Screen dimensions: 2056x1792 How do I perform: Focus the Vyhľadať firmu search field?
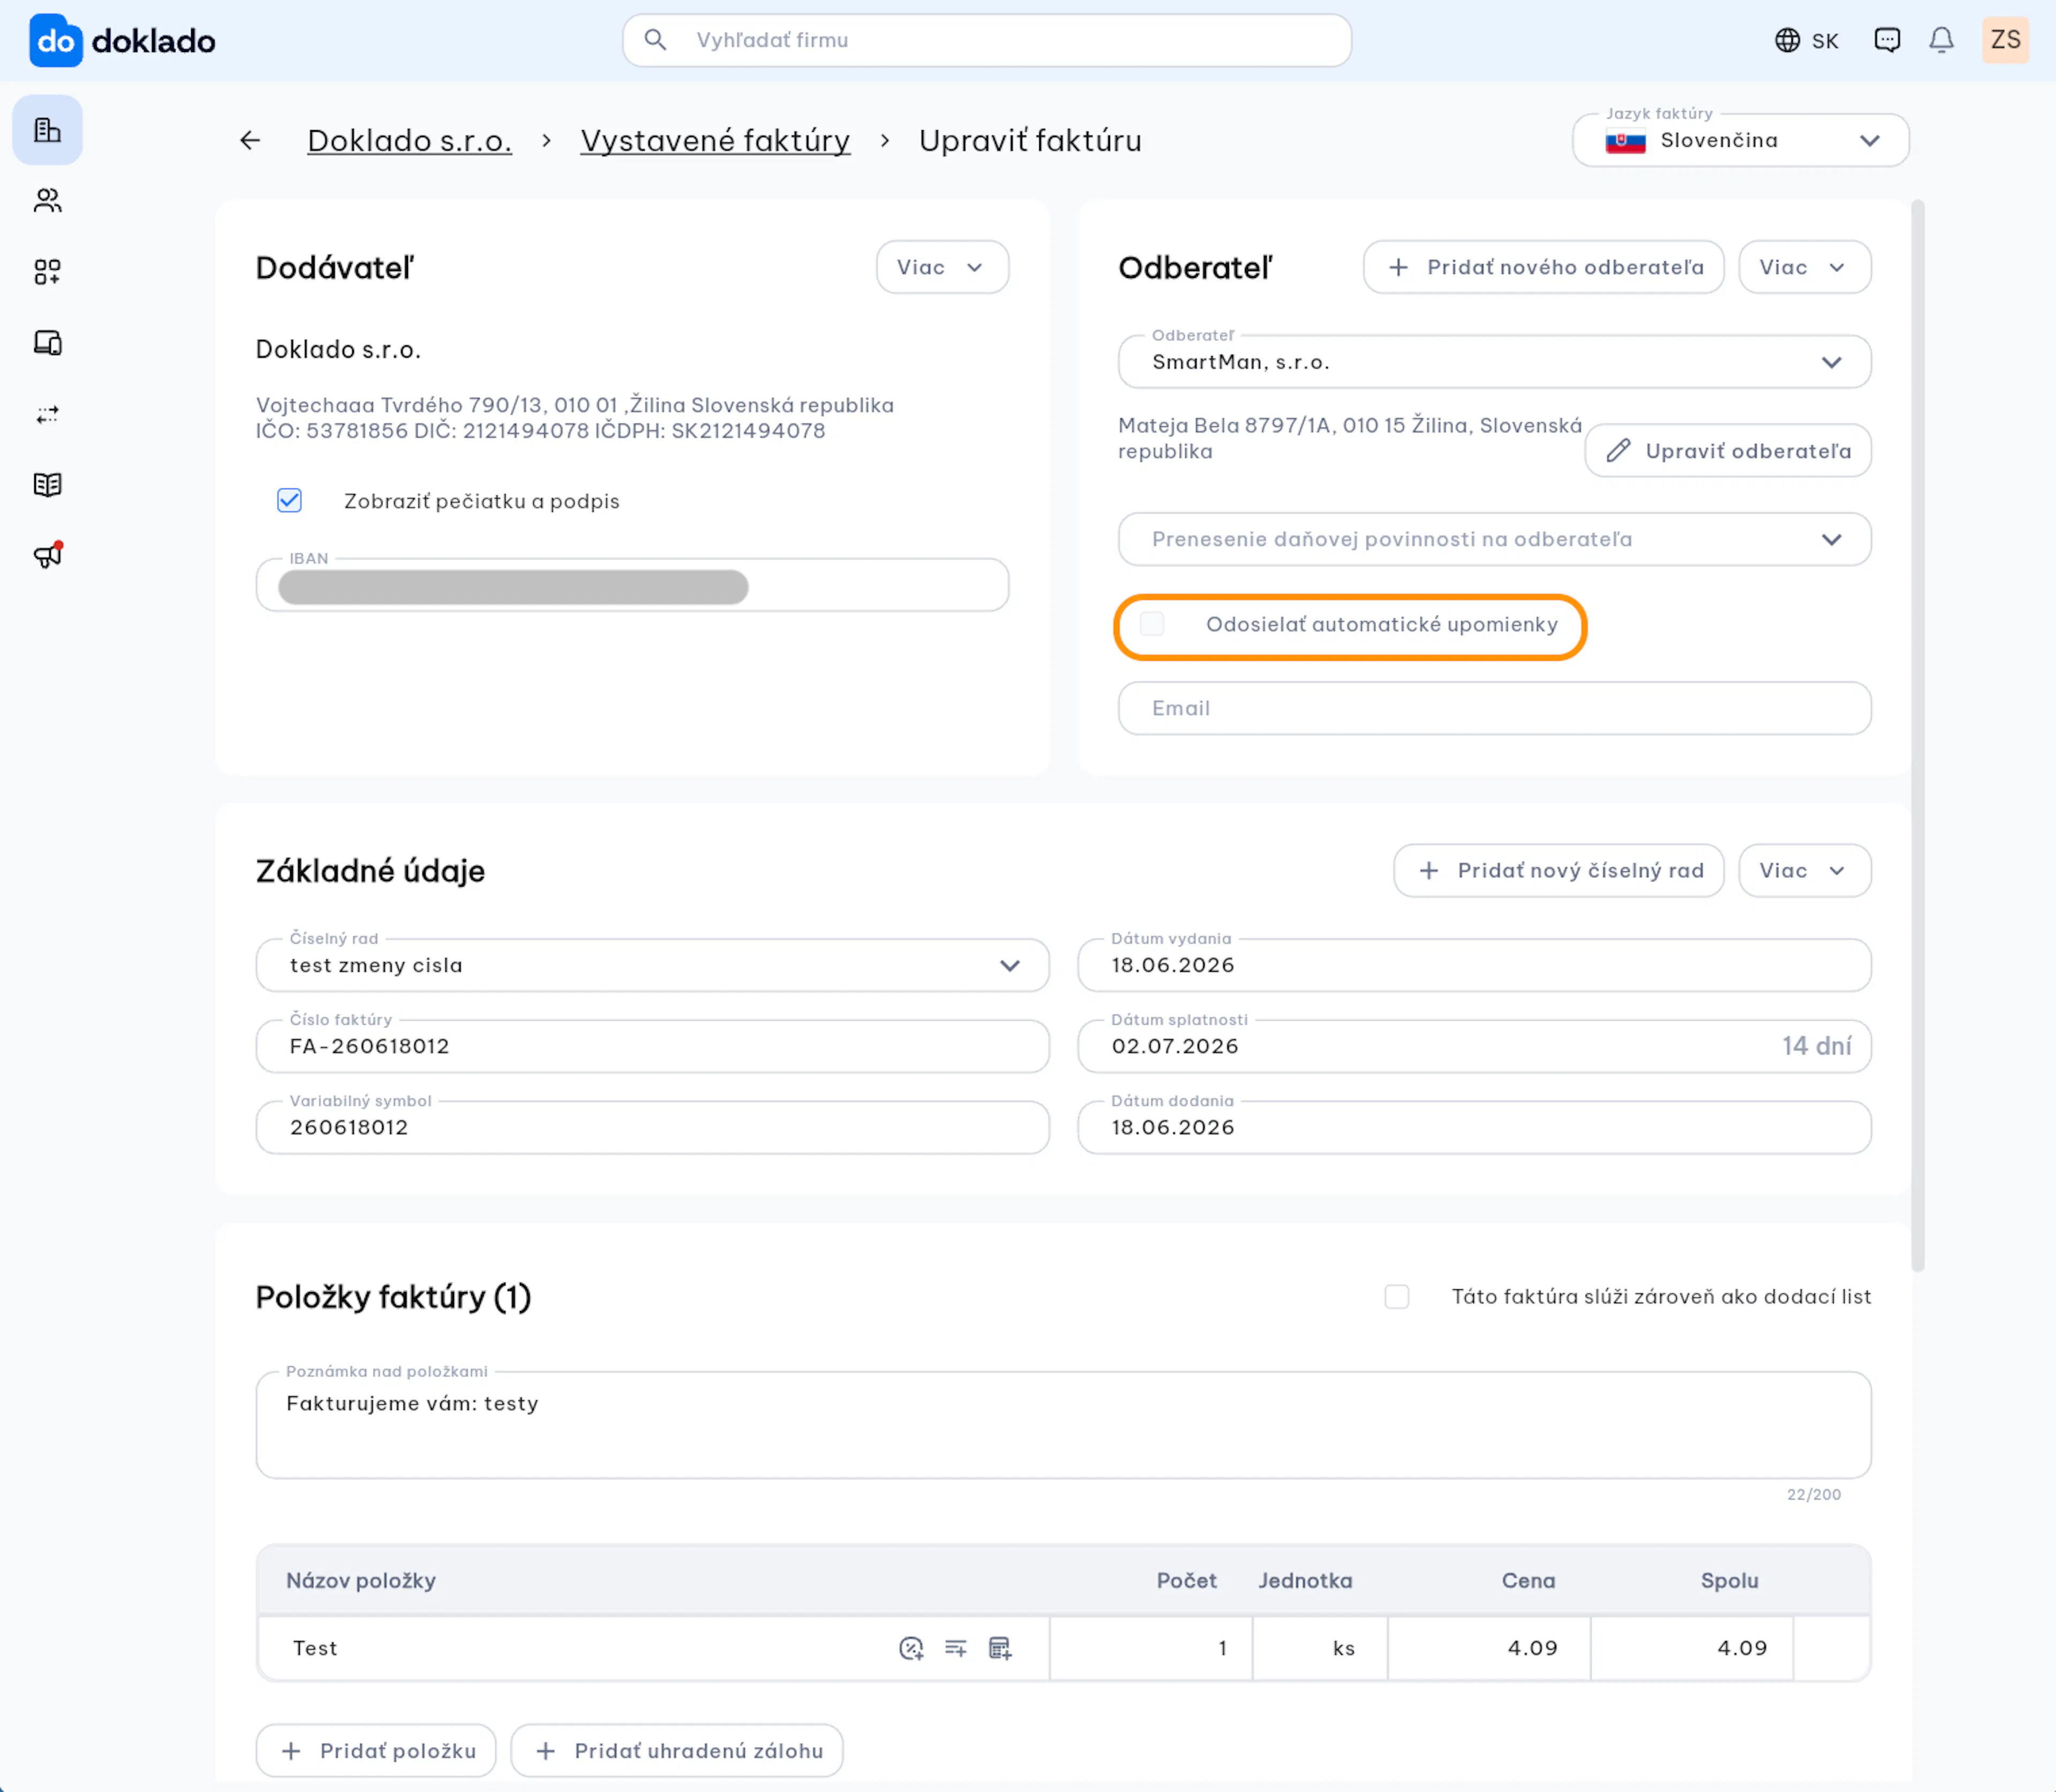coord(987,40)
